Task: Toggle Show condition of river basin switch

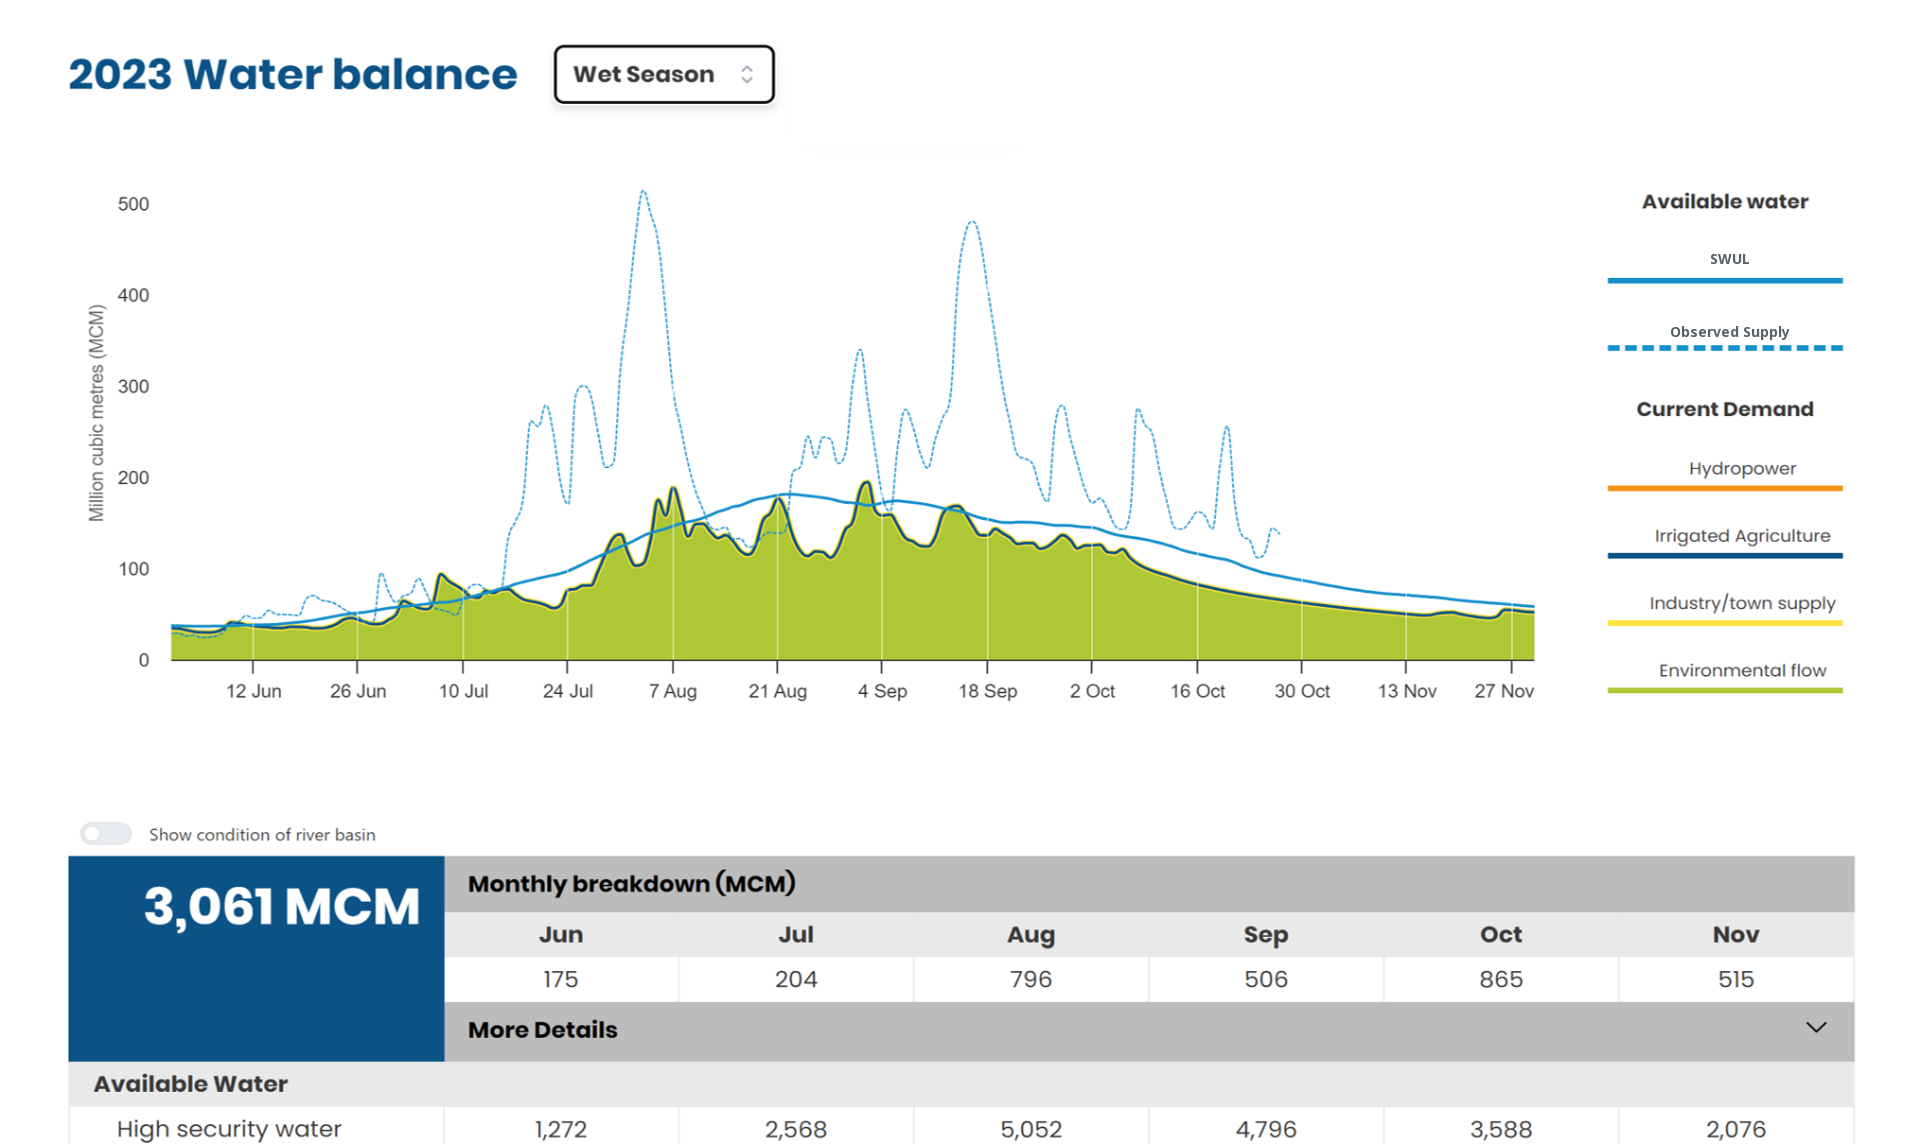Action: click(106, 834)
